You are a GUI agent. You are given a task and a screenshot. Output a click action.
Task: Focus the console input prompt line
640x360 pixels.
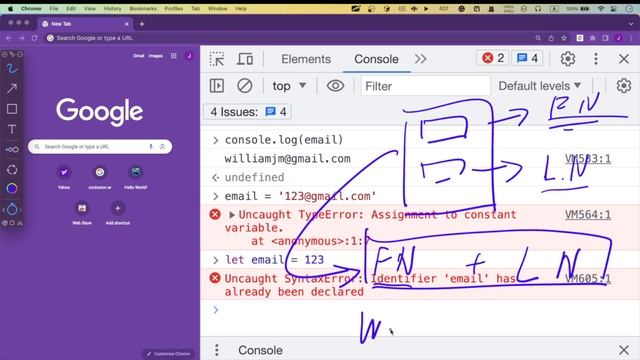tap(420, 310)
